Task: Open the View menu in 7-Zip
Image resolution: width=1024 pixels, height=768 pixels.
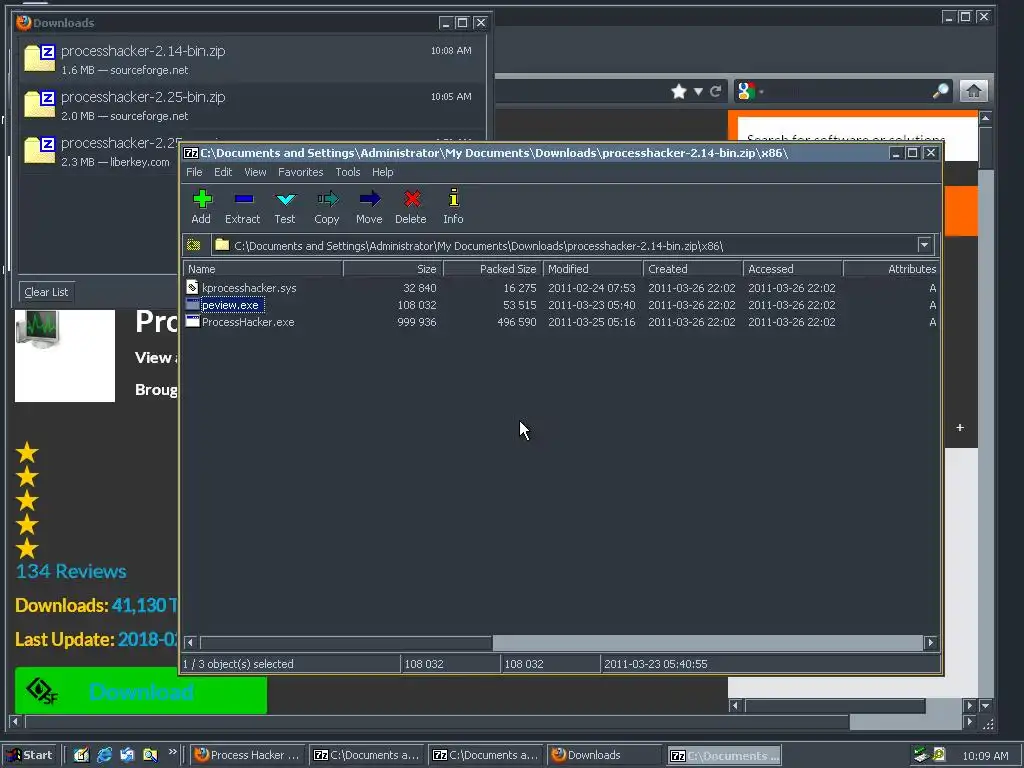Action: coord(255,172)
